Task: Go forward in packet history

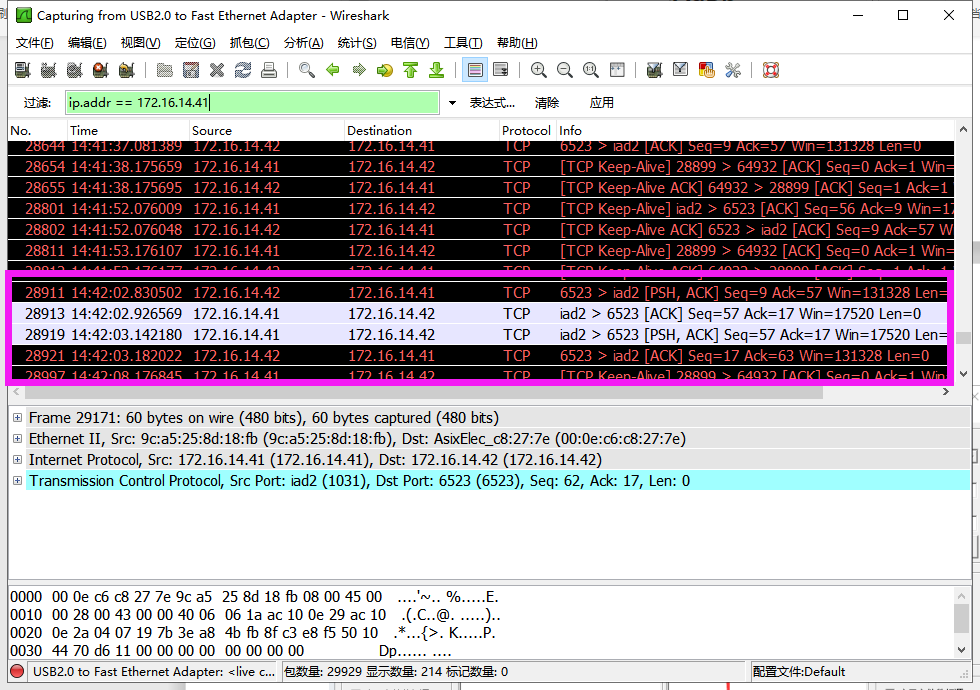Action: [359, 70]
